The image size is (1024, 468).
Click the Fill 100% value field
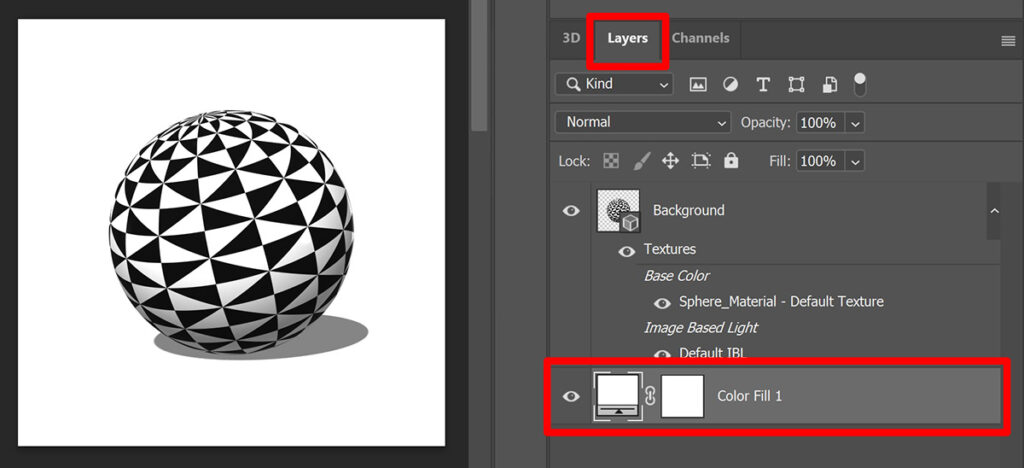[820, 161]
